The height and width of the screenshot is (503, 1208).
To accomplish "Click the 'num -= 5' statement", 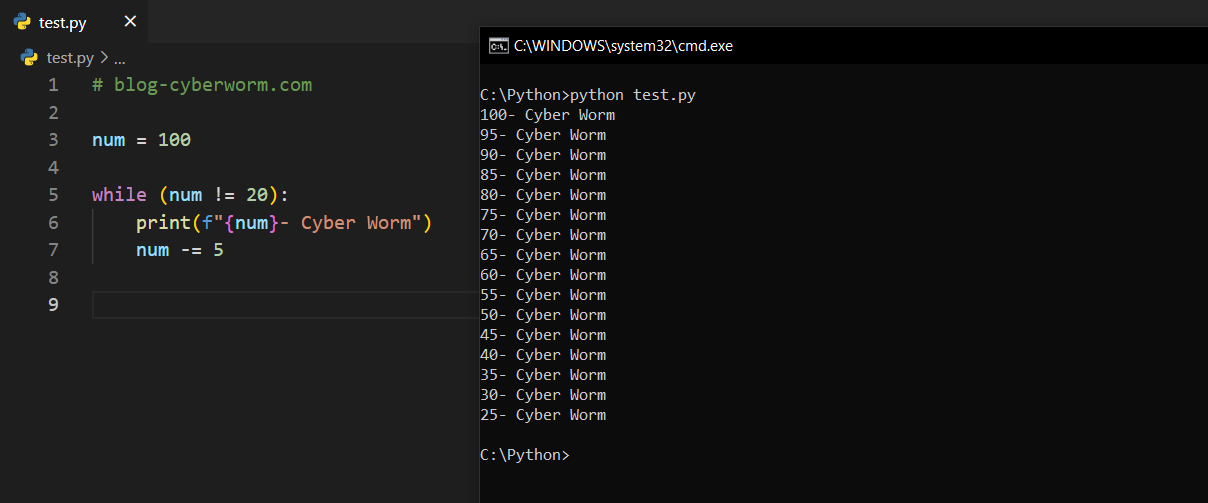I will 180,250.
